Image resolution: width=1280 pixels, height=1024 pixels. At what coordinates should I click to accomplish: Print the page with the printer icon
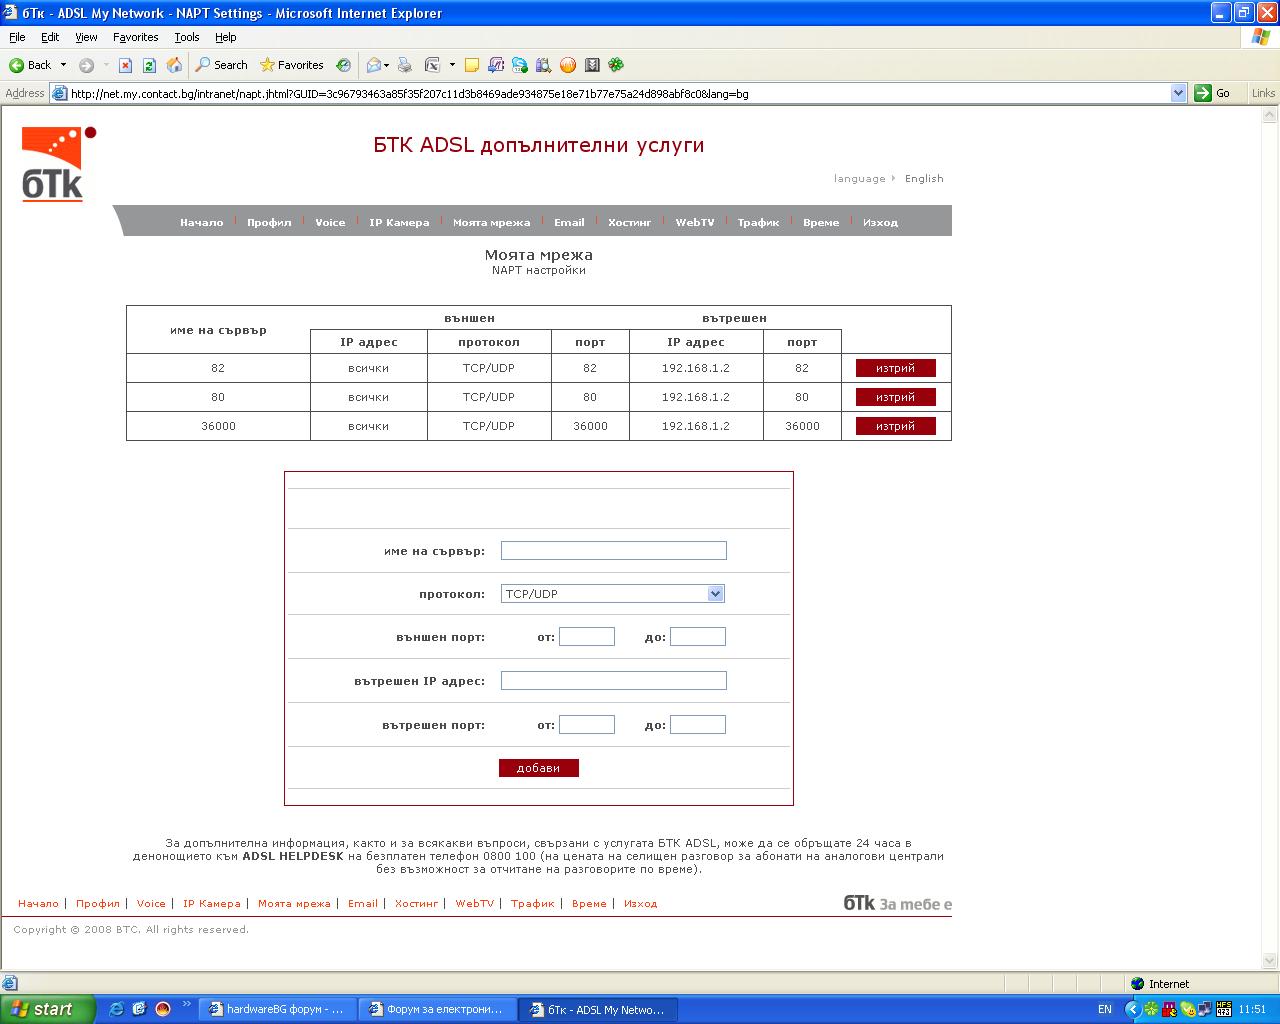point(405,65)
